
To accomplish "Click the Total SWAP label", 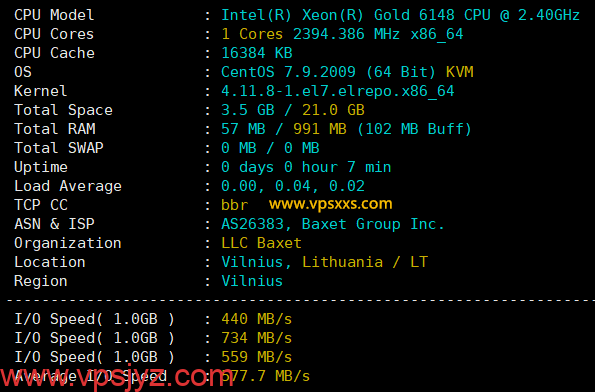I will 58,148.
